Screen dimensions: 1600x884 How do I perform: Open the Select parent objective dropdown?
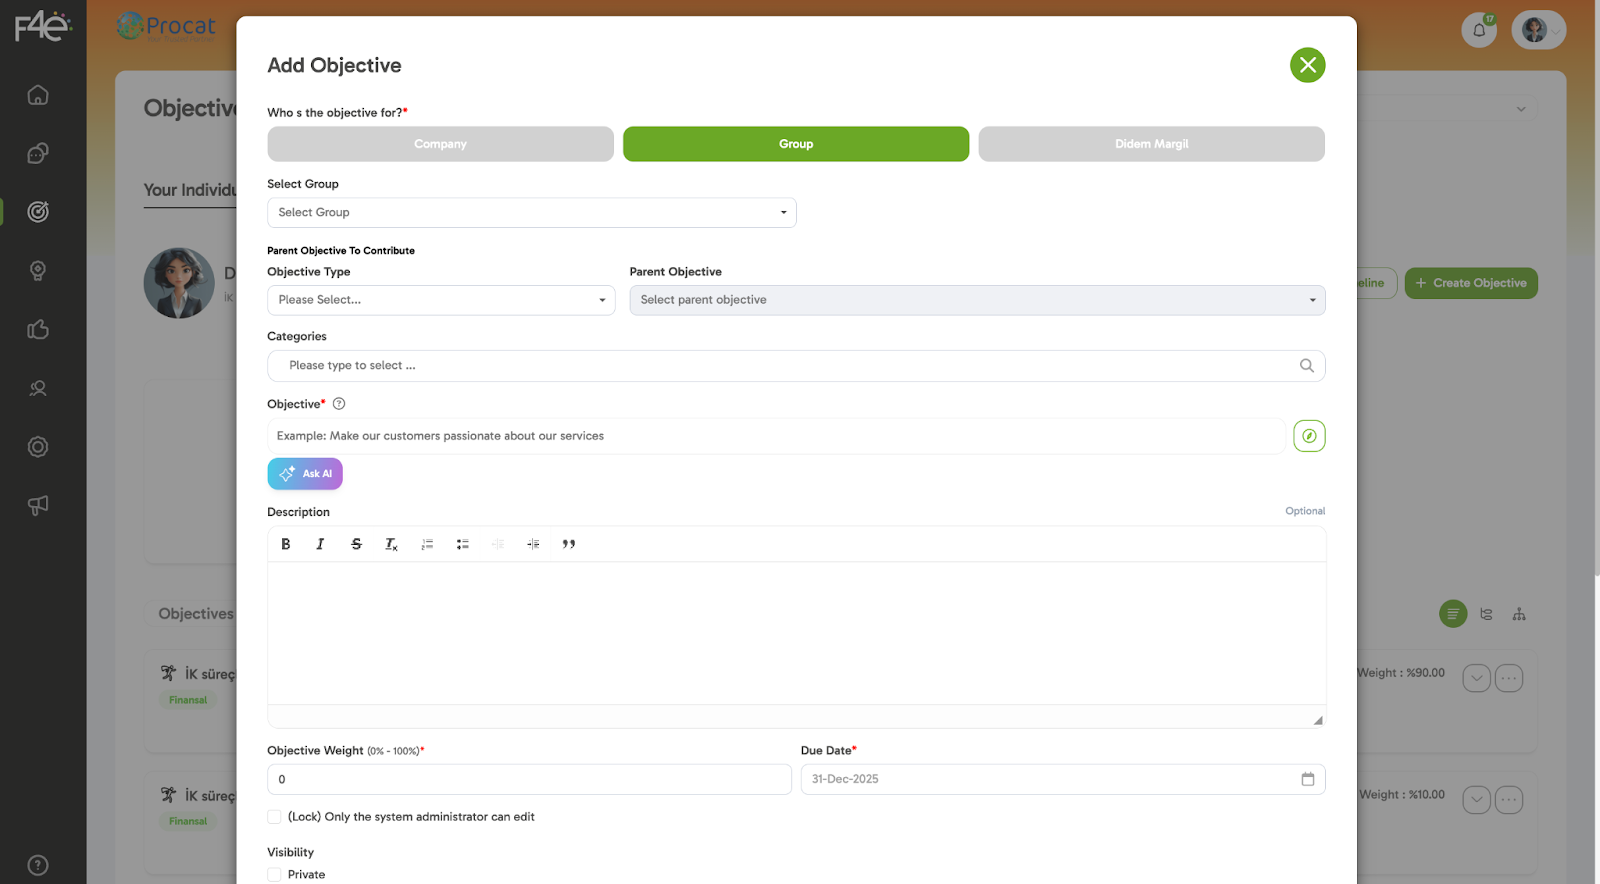pos(976,300)
